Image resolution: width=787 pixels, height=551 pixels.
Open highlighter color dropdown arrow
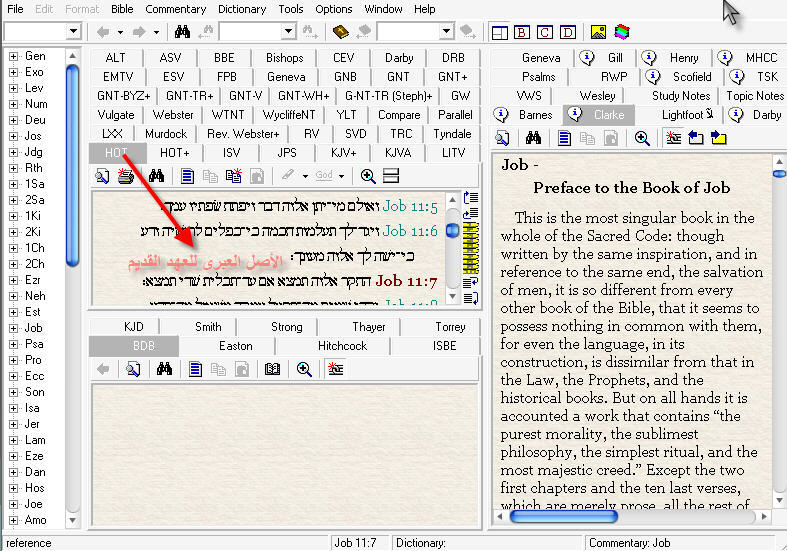point(305,176)
